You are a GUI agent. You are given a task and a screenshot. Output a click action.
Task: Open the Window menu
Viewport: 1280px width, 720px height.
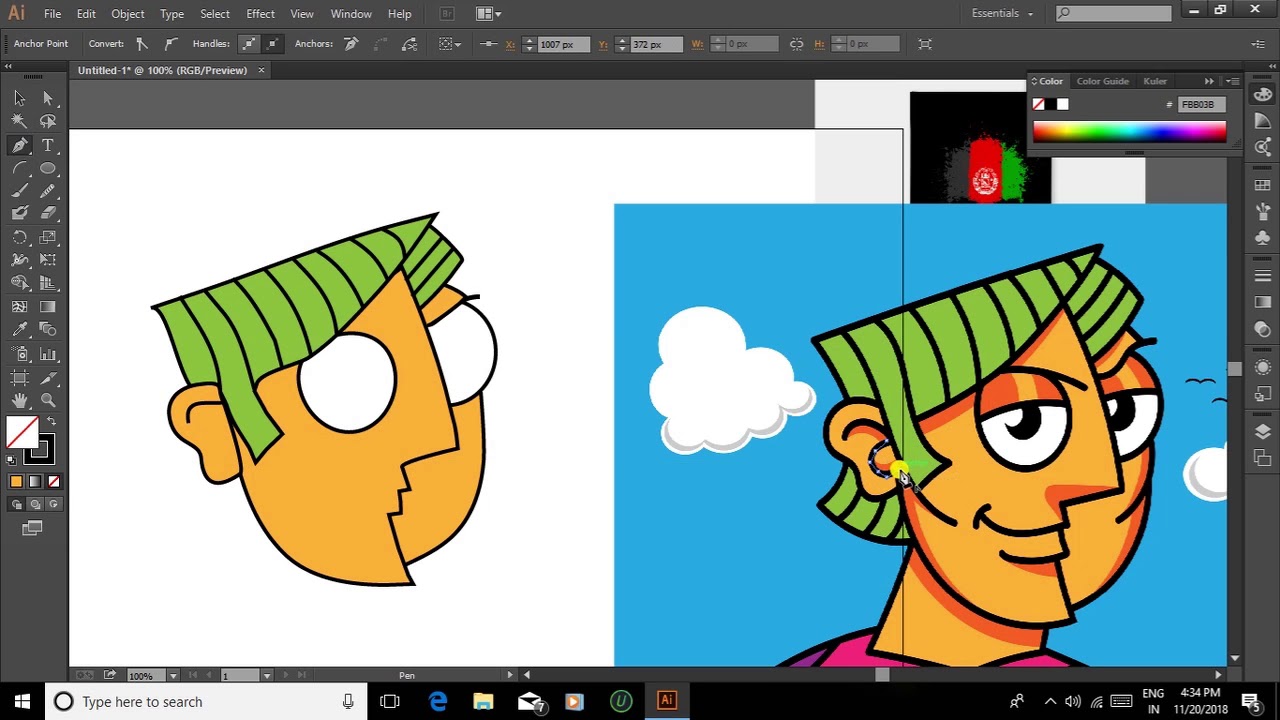point(351,13)
